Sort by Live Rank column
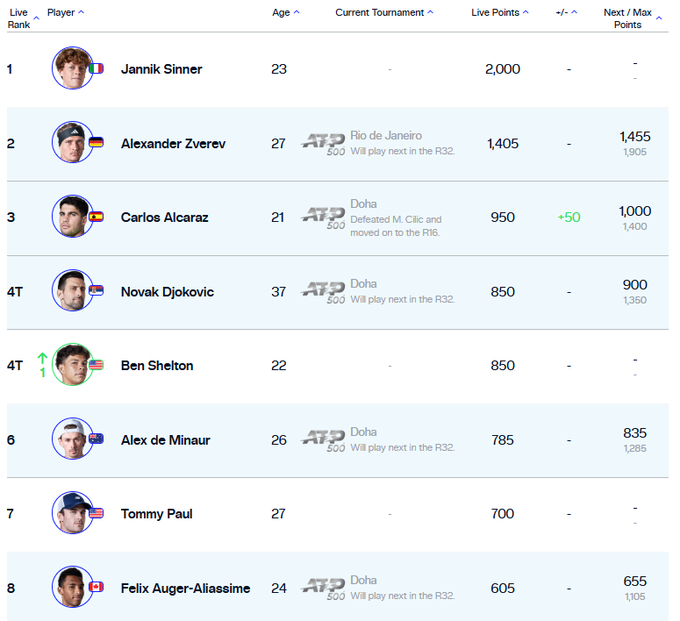The width and height of the screenshot is (680, 621). pyautogui.click(x=19, y=18)
